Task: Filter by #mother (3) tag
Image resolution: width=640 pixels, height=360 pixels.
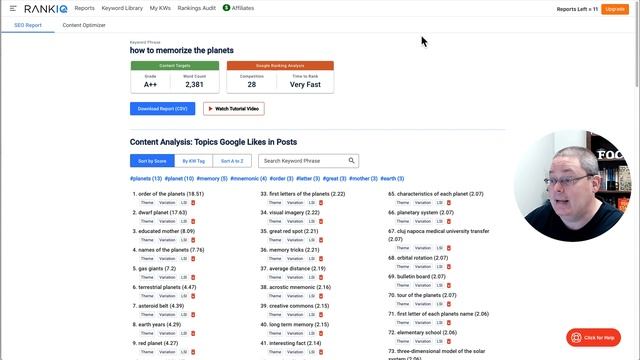Action: click(363, 179)
